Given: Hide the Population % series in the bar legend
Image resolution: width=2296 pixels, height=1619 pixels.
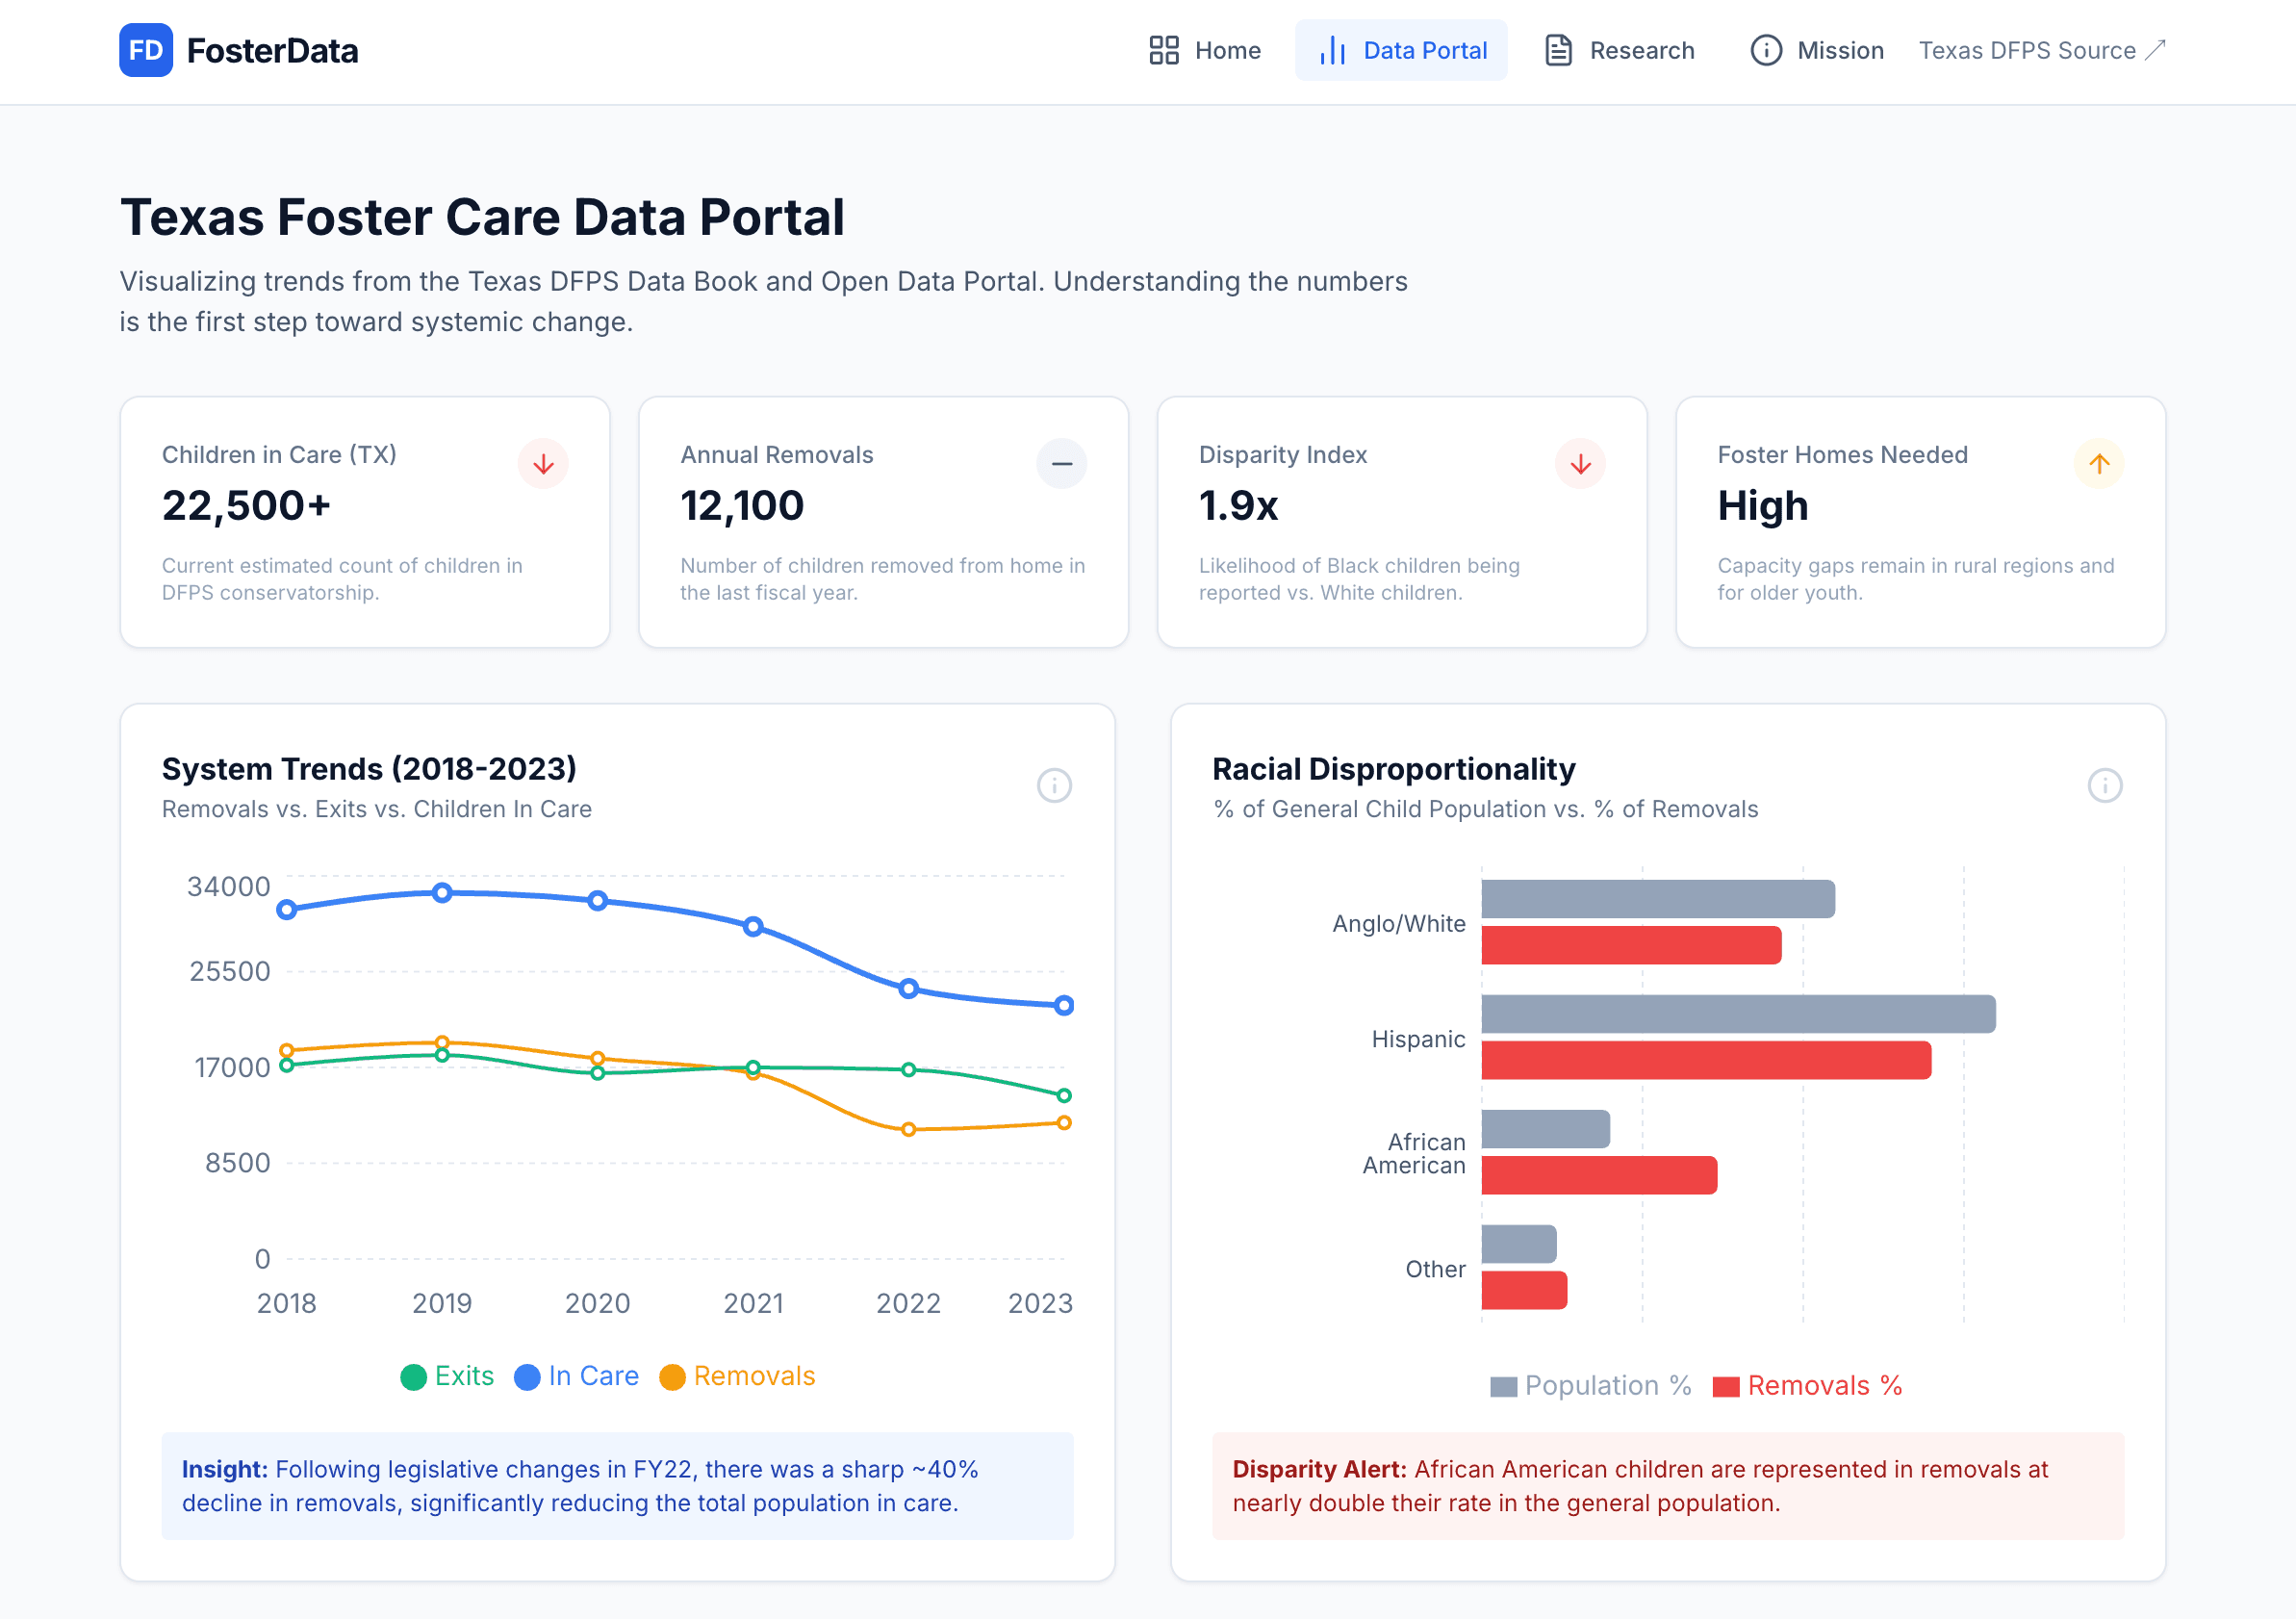Looking at the screenshot, I should pos(1591,1385).
